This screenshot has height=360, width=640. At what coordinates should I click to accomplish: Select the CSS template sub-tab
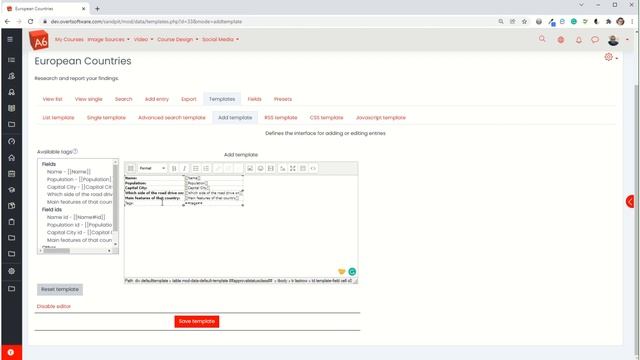point(327,118)
